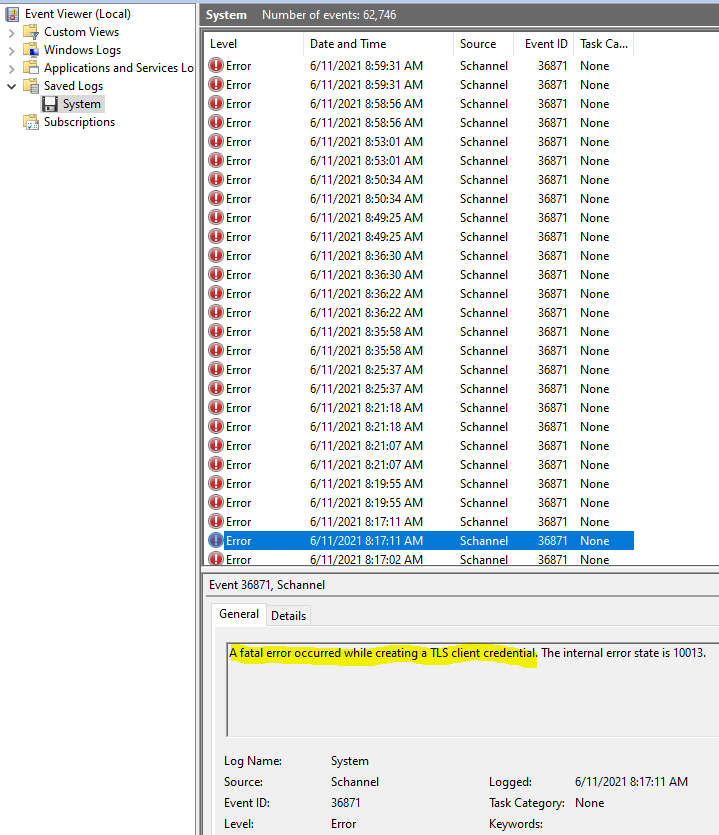Image resolution: width=719 pixels, height=835 pixels.
Task: Select the System saved log disk icon
Action: (49, 104)
